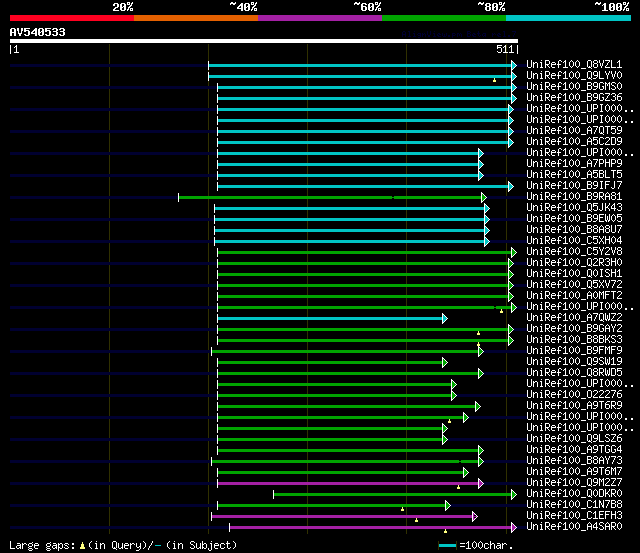Click the 511 end position label
Image resolution: width=640 pixels, height=553 pixels.
click(505, 49)
